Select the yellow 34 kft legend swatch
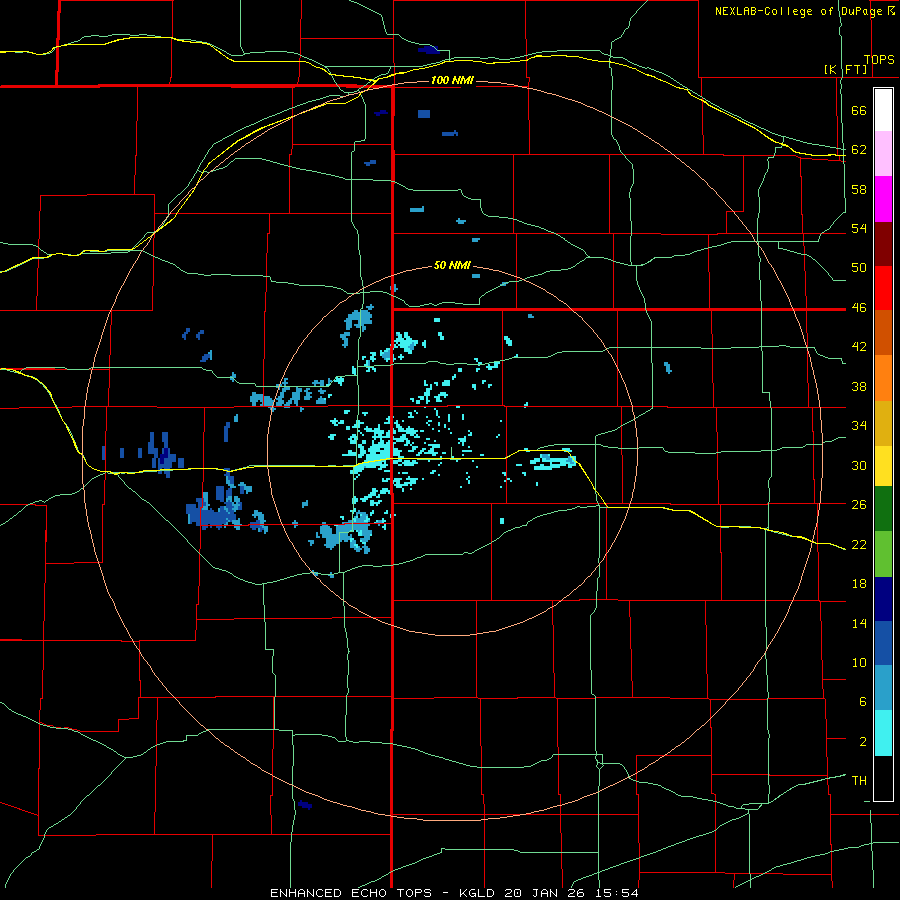Viewport: 900px width, 900px height. point(883,465)
